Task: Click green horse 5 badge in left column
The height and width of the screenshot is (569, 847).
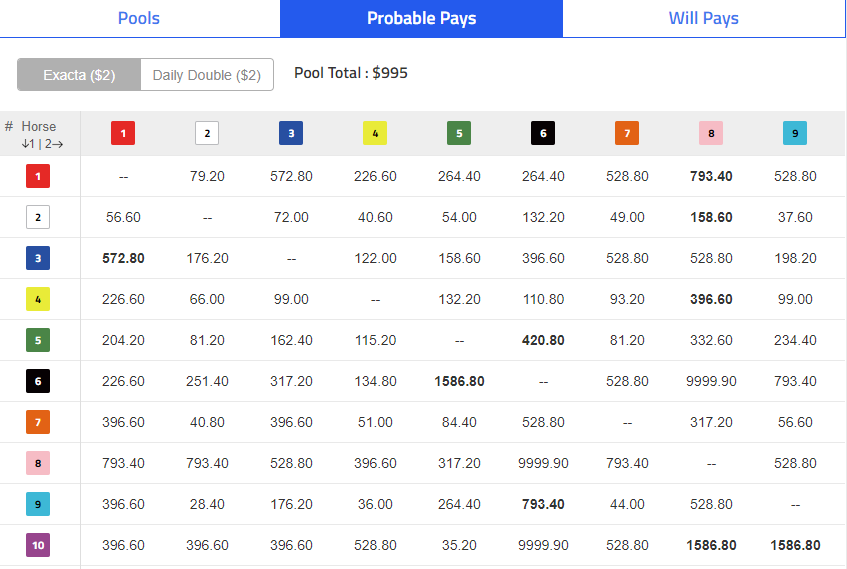Action: [38, 340]
